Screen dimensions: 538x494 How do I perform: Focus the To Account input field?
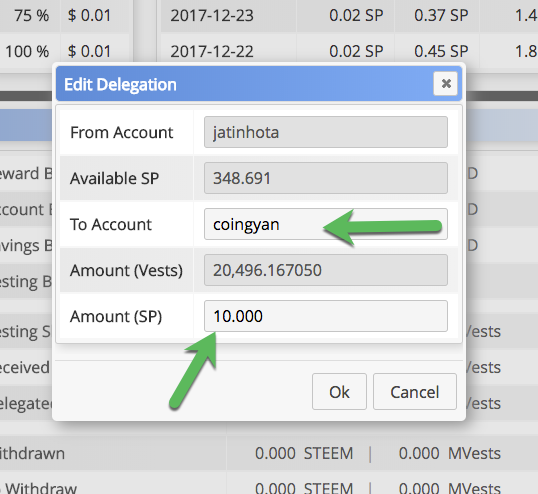[x=326, y=224]
